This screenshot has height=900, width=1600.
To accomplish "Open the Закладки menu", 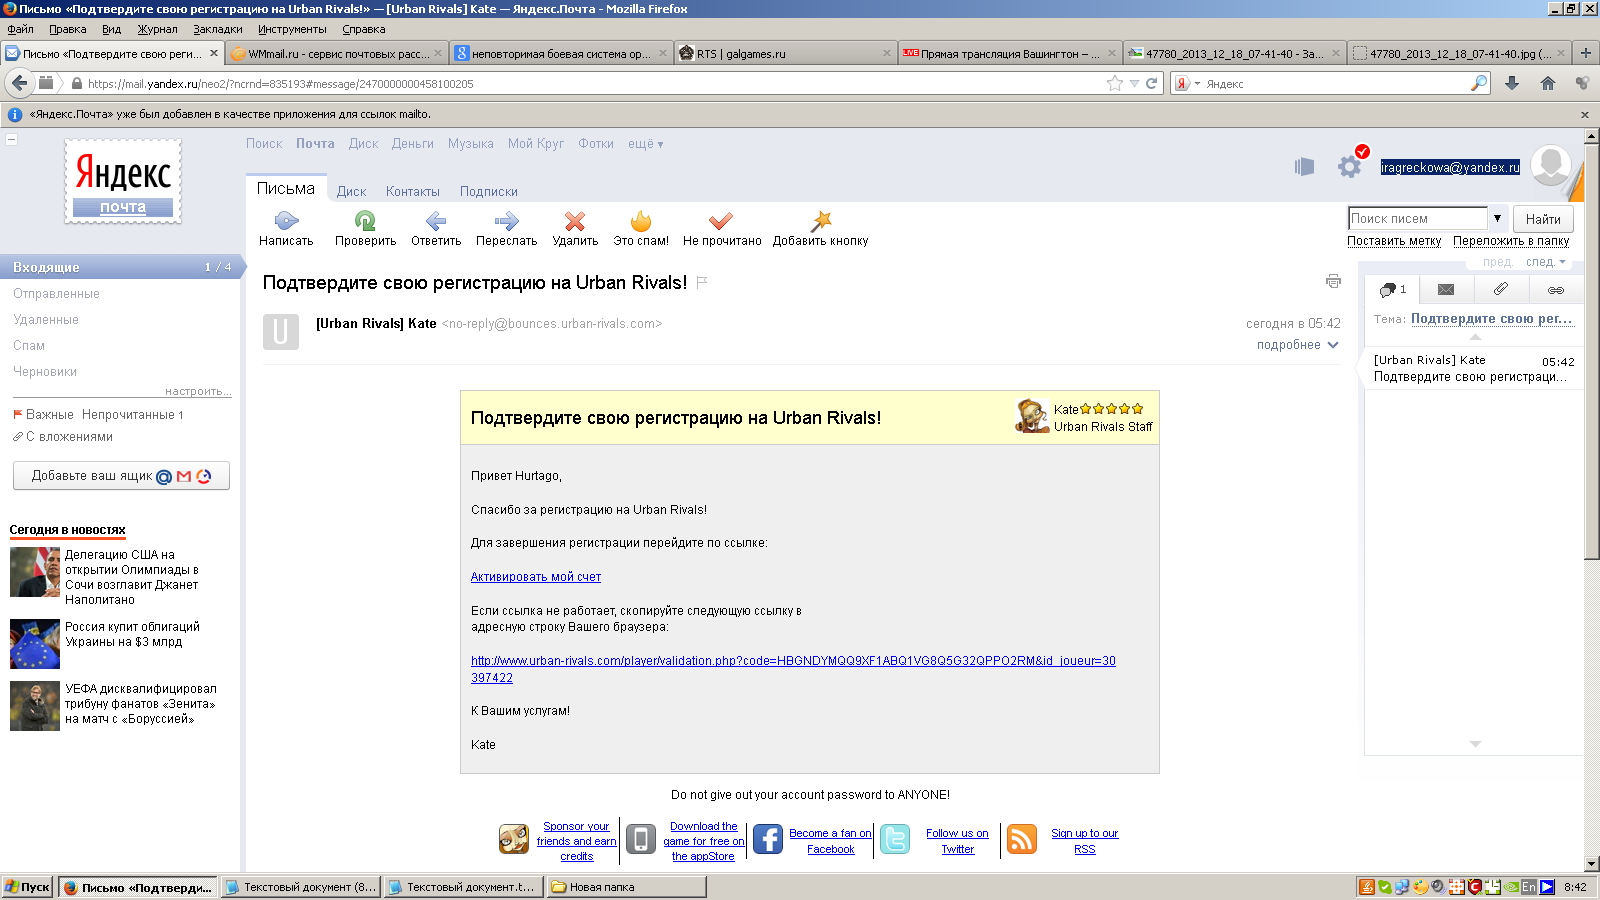I will click(218, 29).
